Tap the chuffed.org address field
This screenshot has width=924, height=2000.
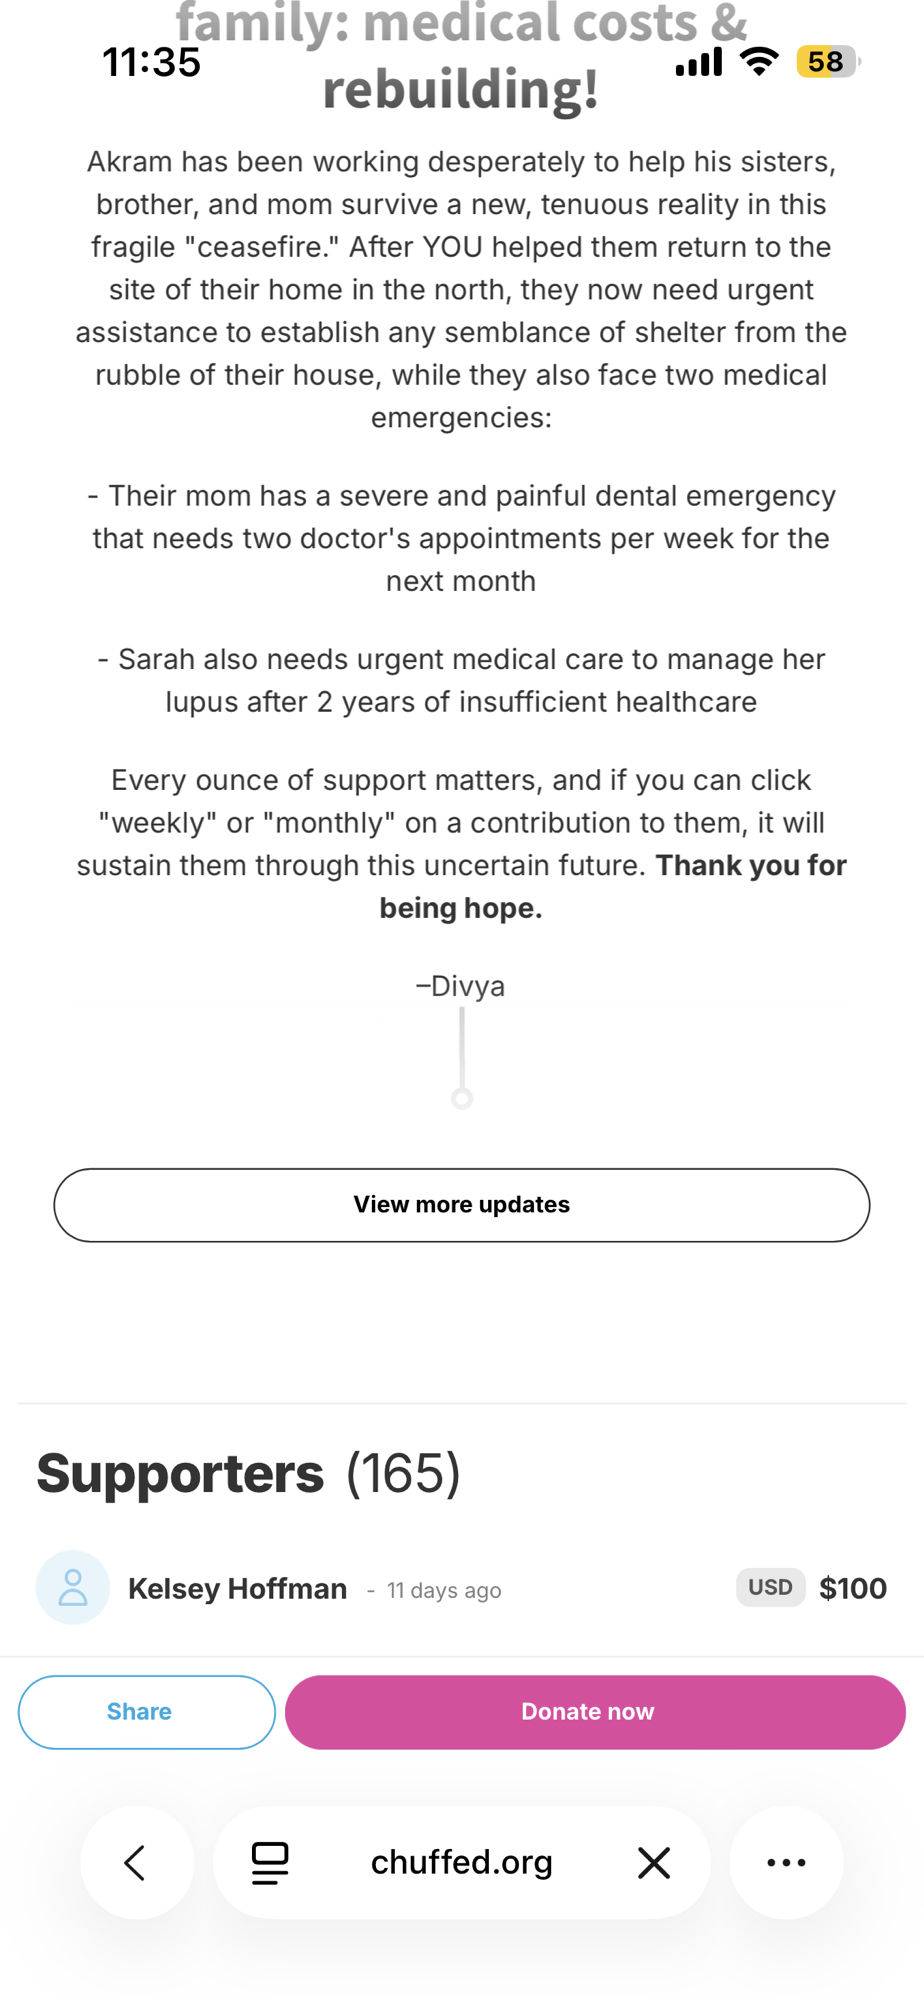461,1862
